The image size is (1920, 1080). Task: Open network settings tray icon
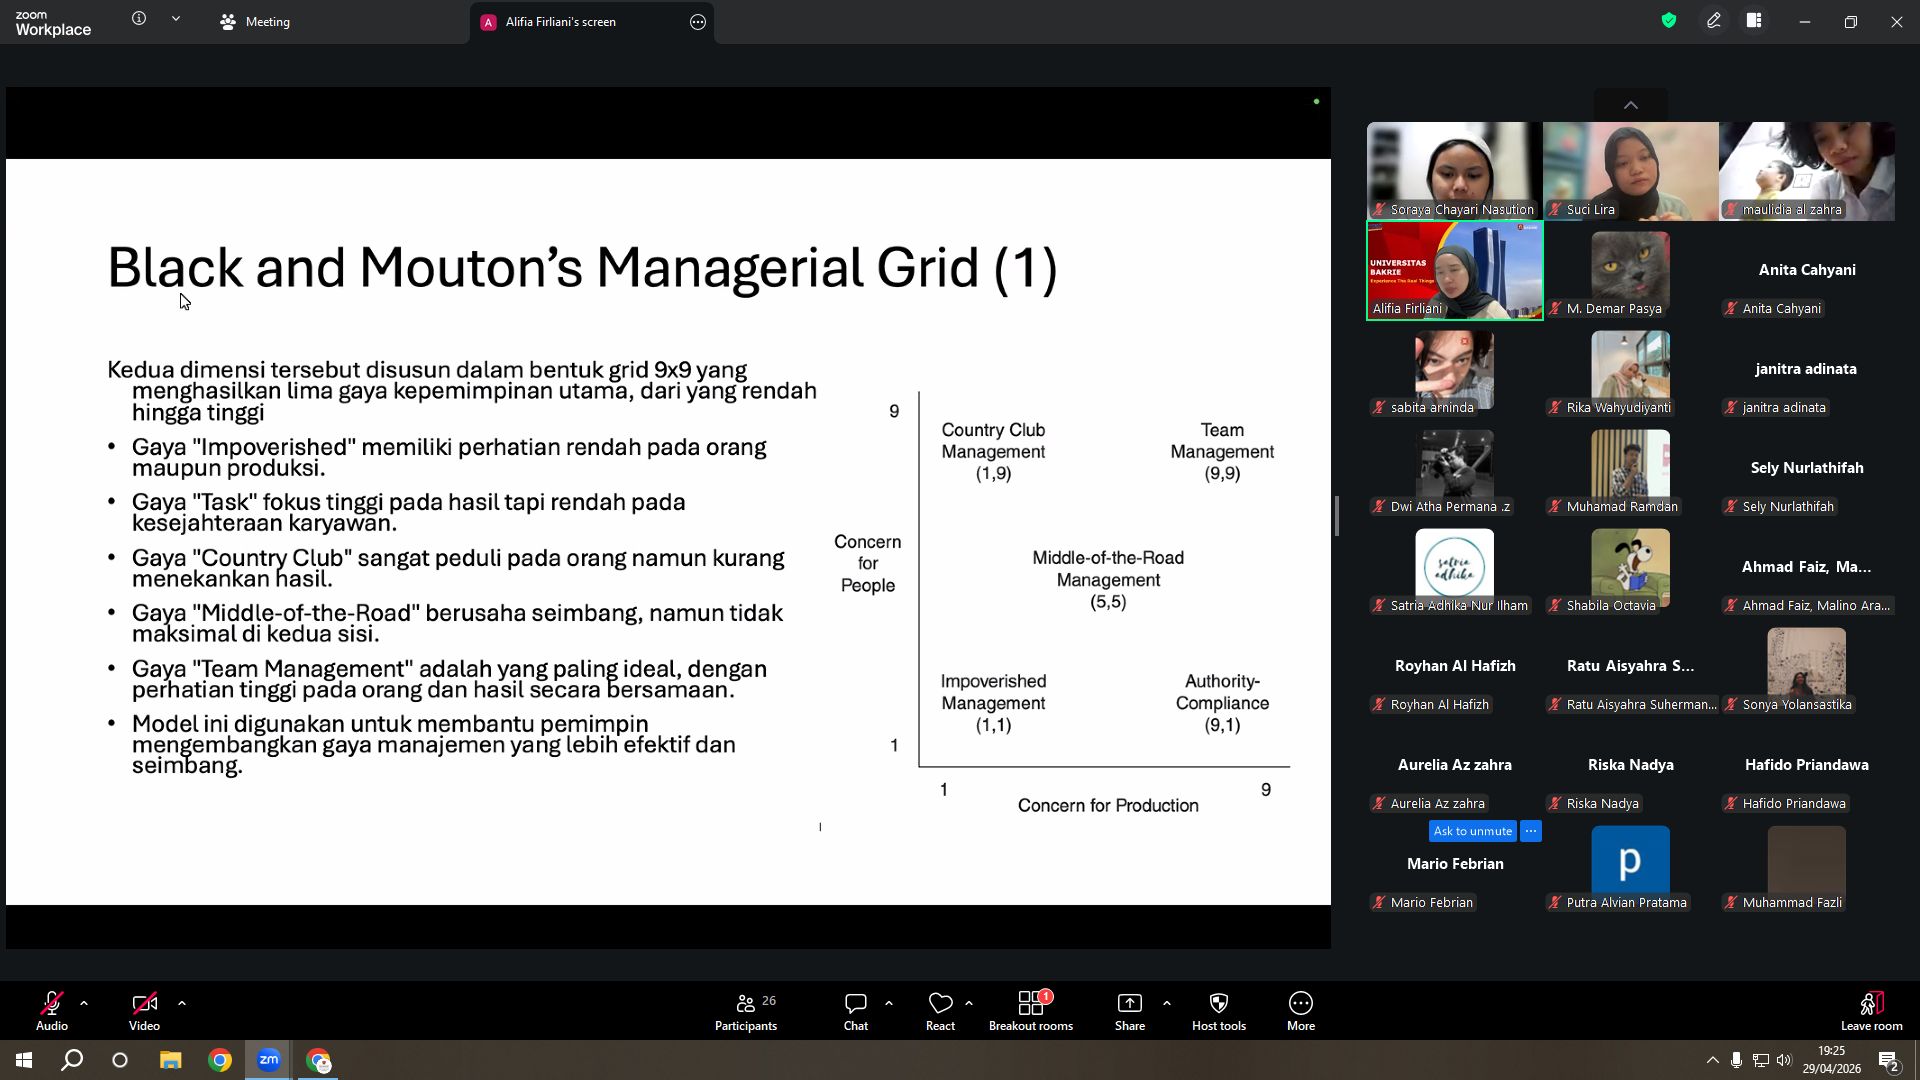click(x=1761, y=1060)
